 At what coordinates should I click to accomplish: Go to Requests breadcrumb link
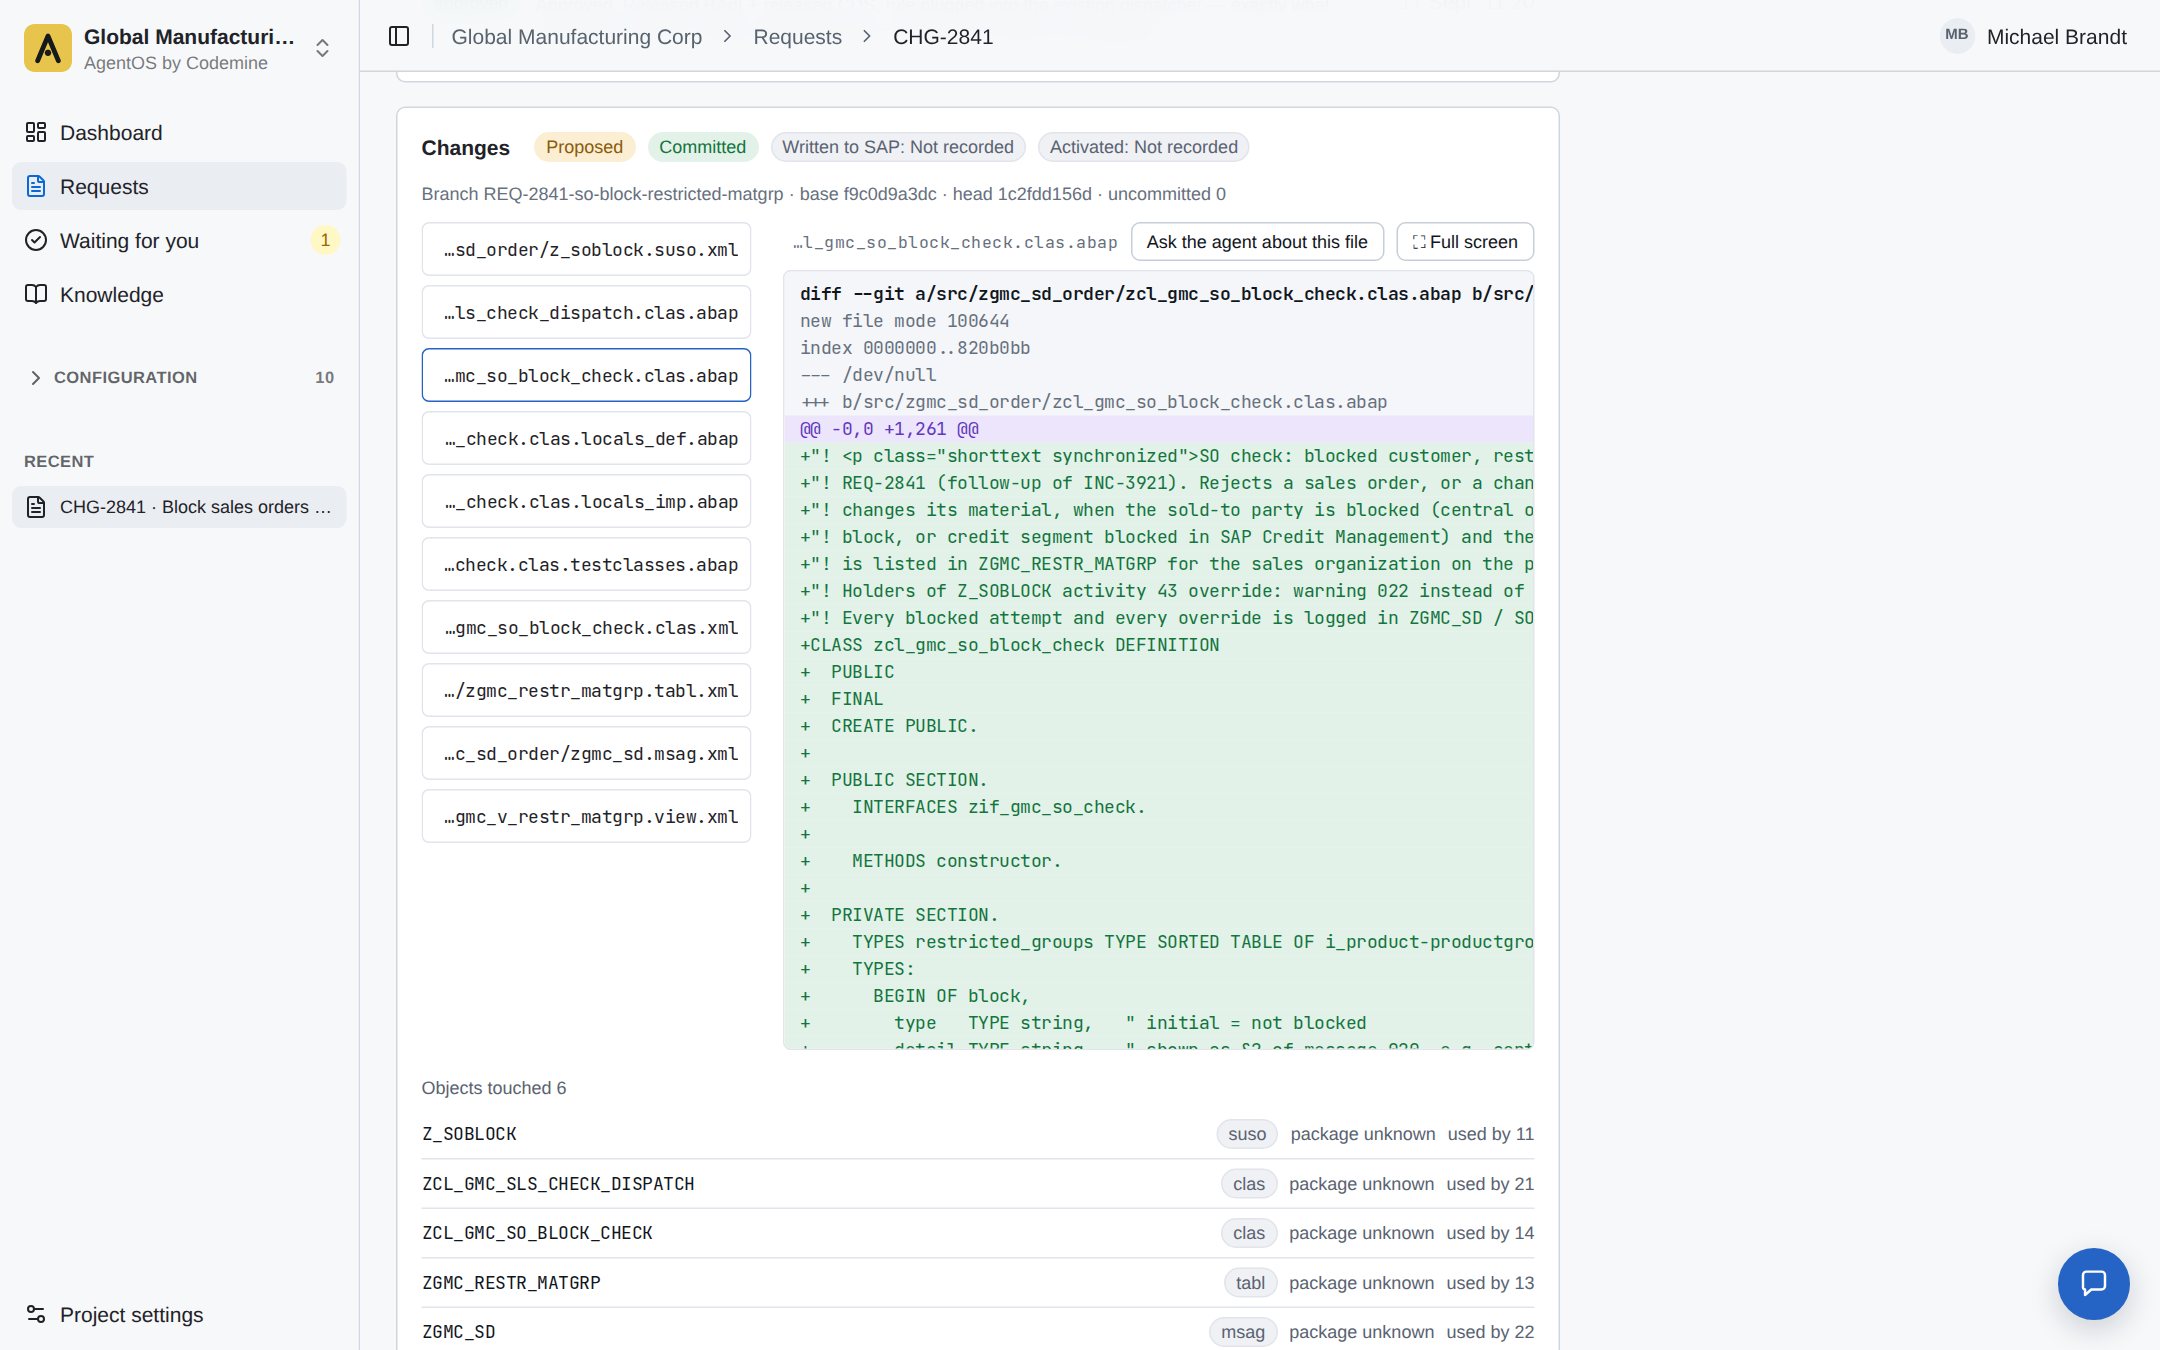point(797,37)
